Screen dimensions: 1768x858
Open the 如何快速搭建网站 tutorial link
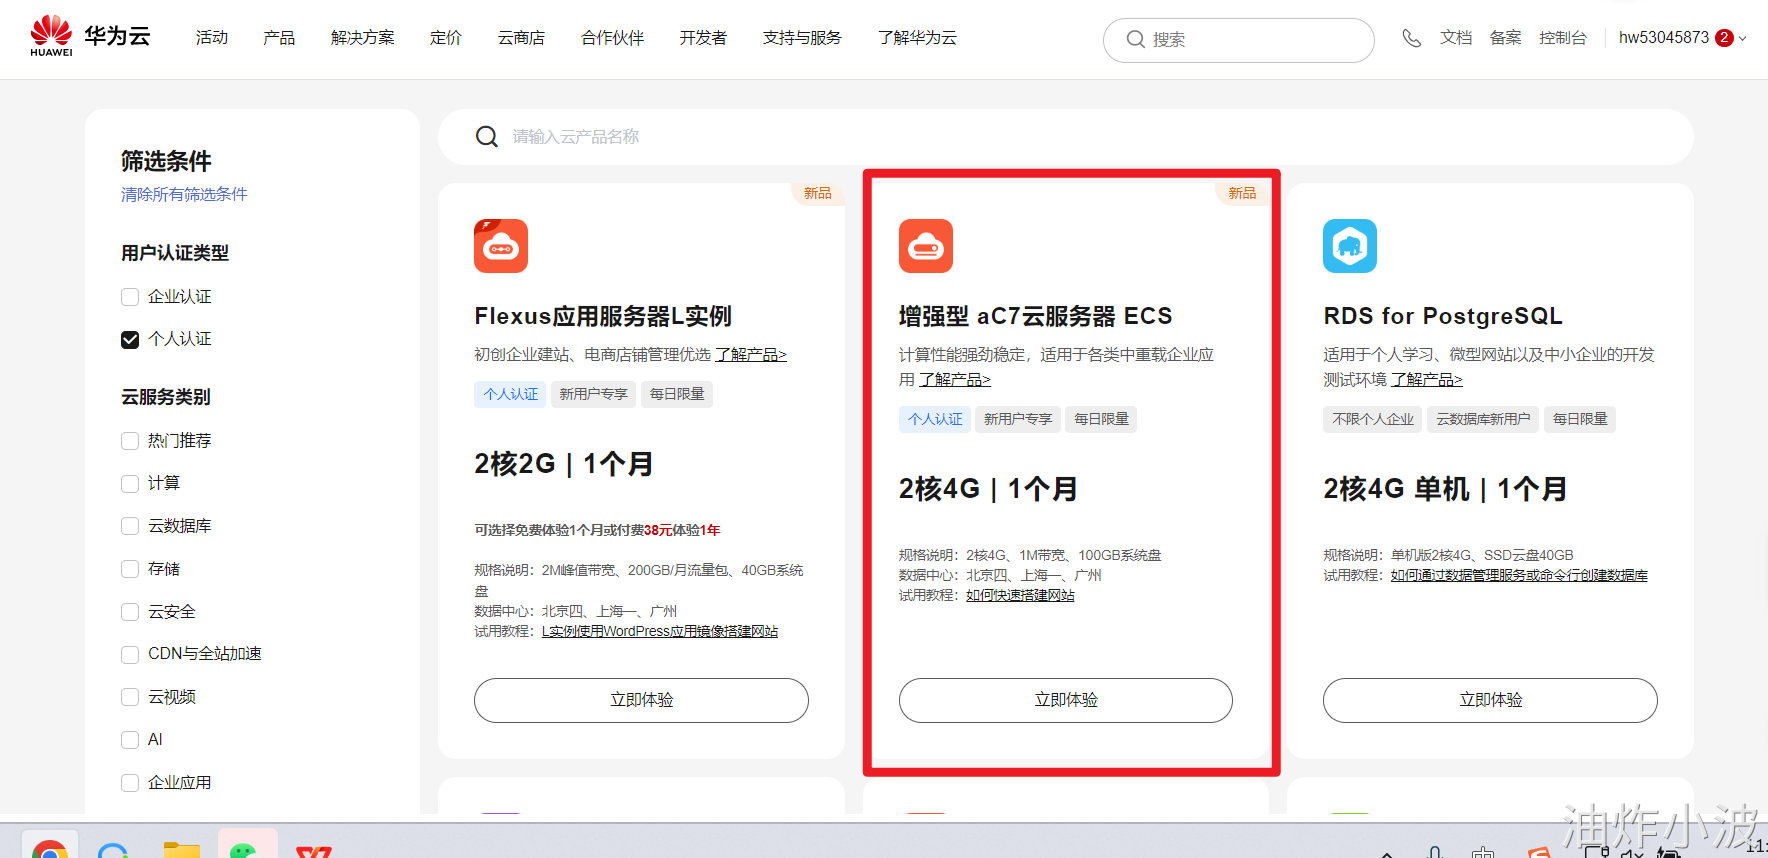[1020, 596]
